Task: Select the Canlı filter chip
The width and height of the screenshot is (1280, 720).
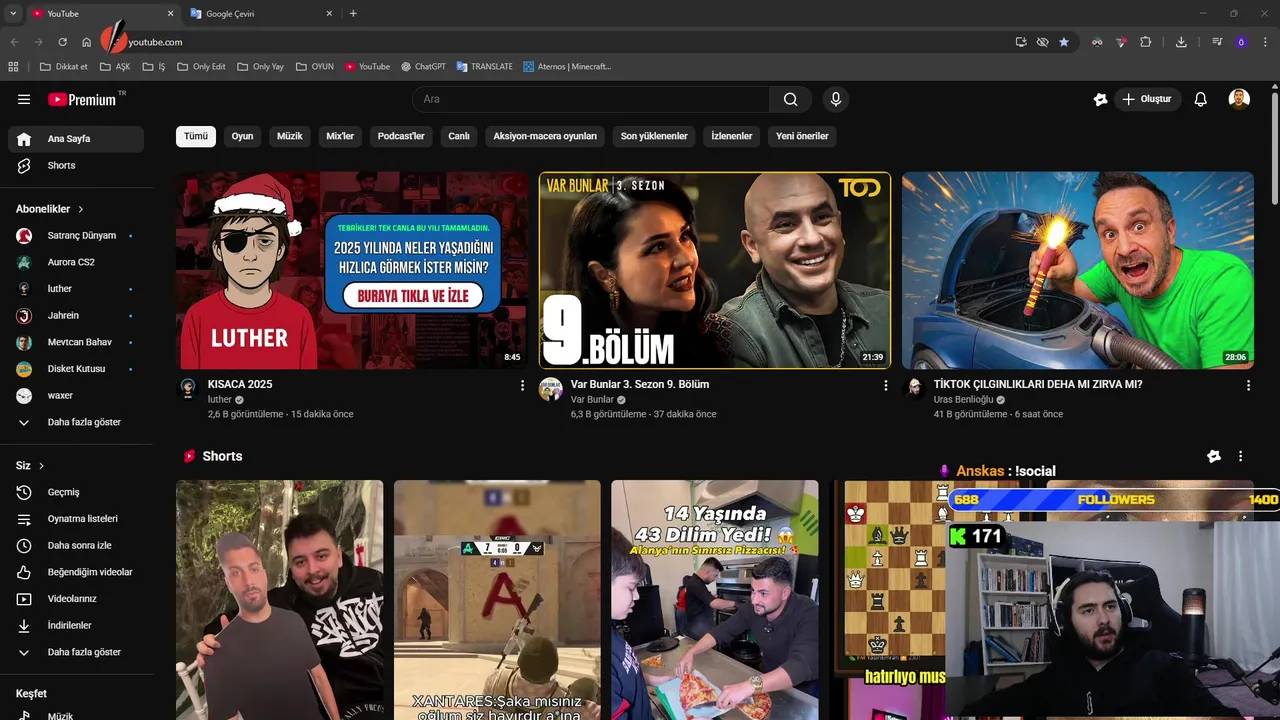Action: (459, 136)
